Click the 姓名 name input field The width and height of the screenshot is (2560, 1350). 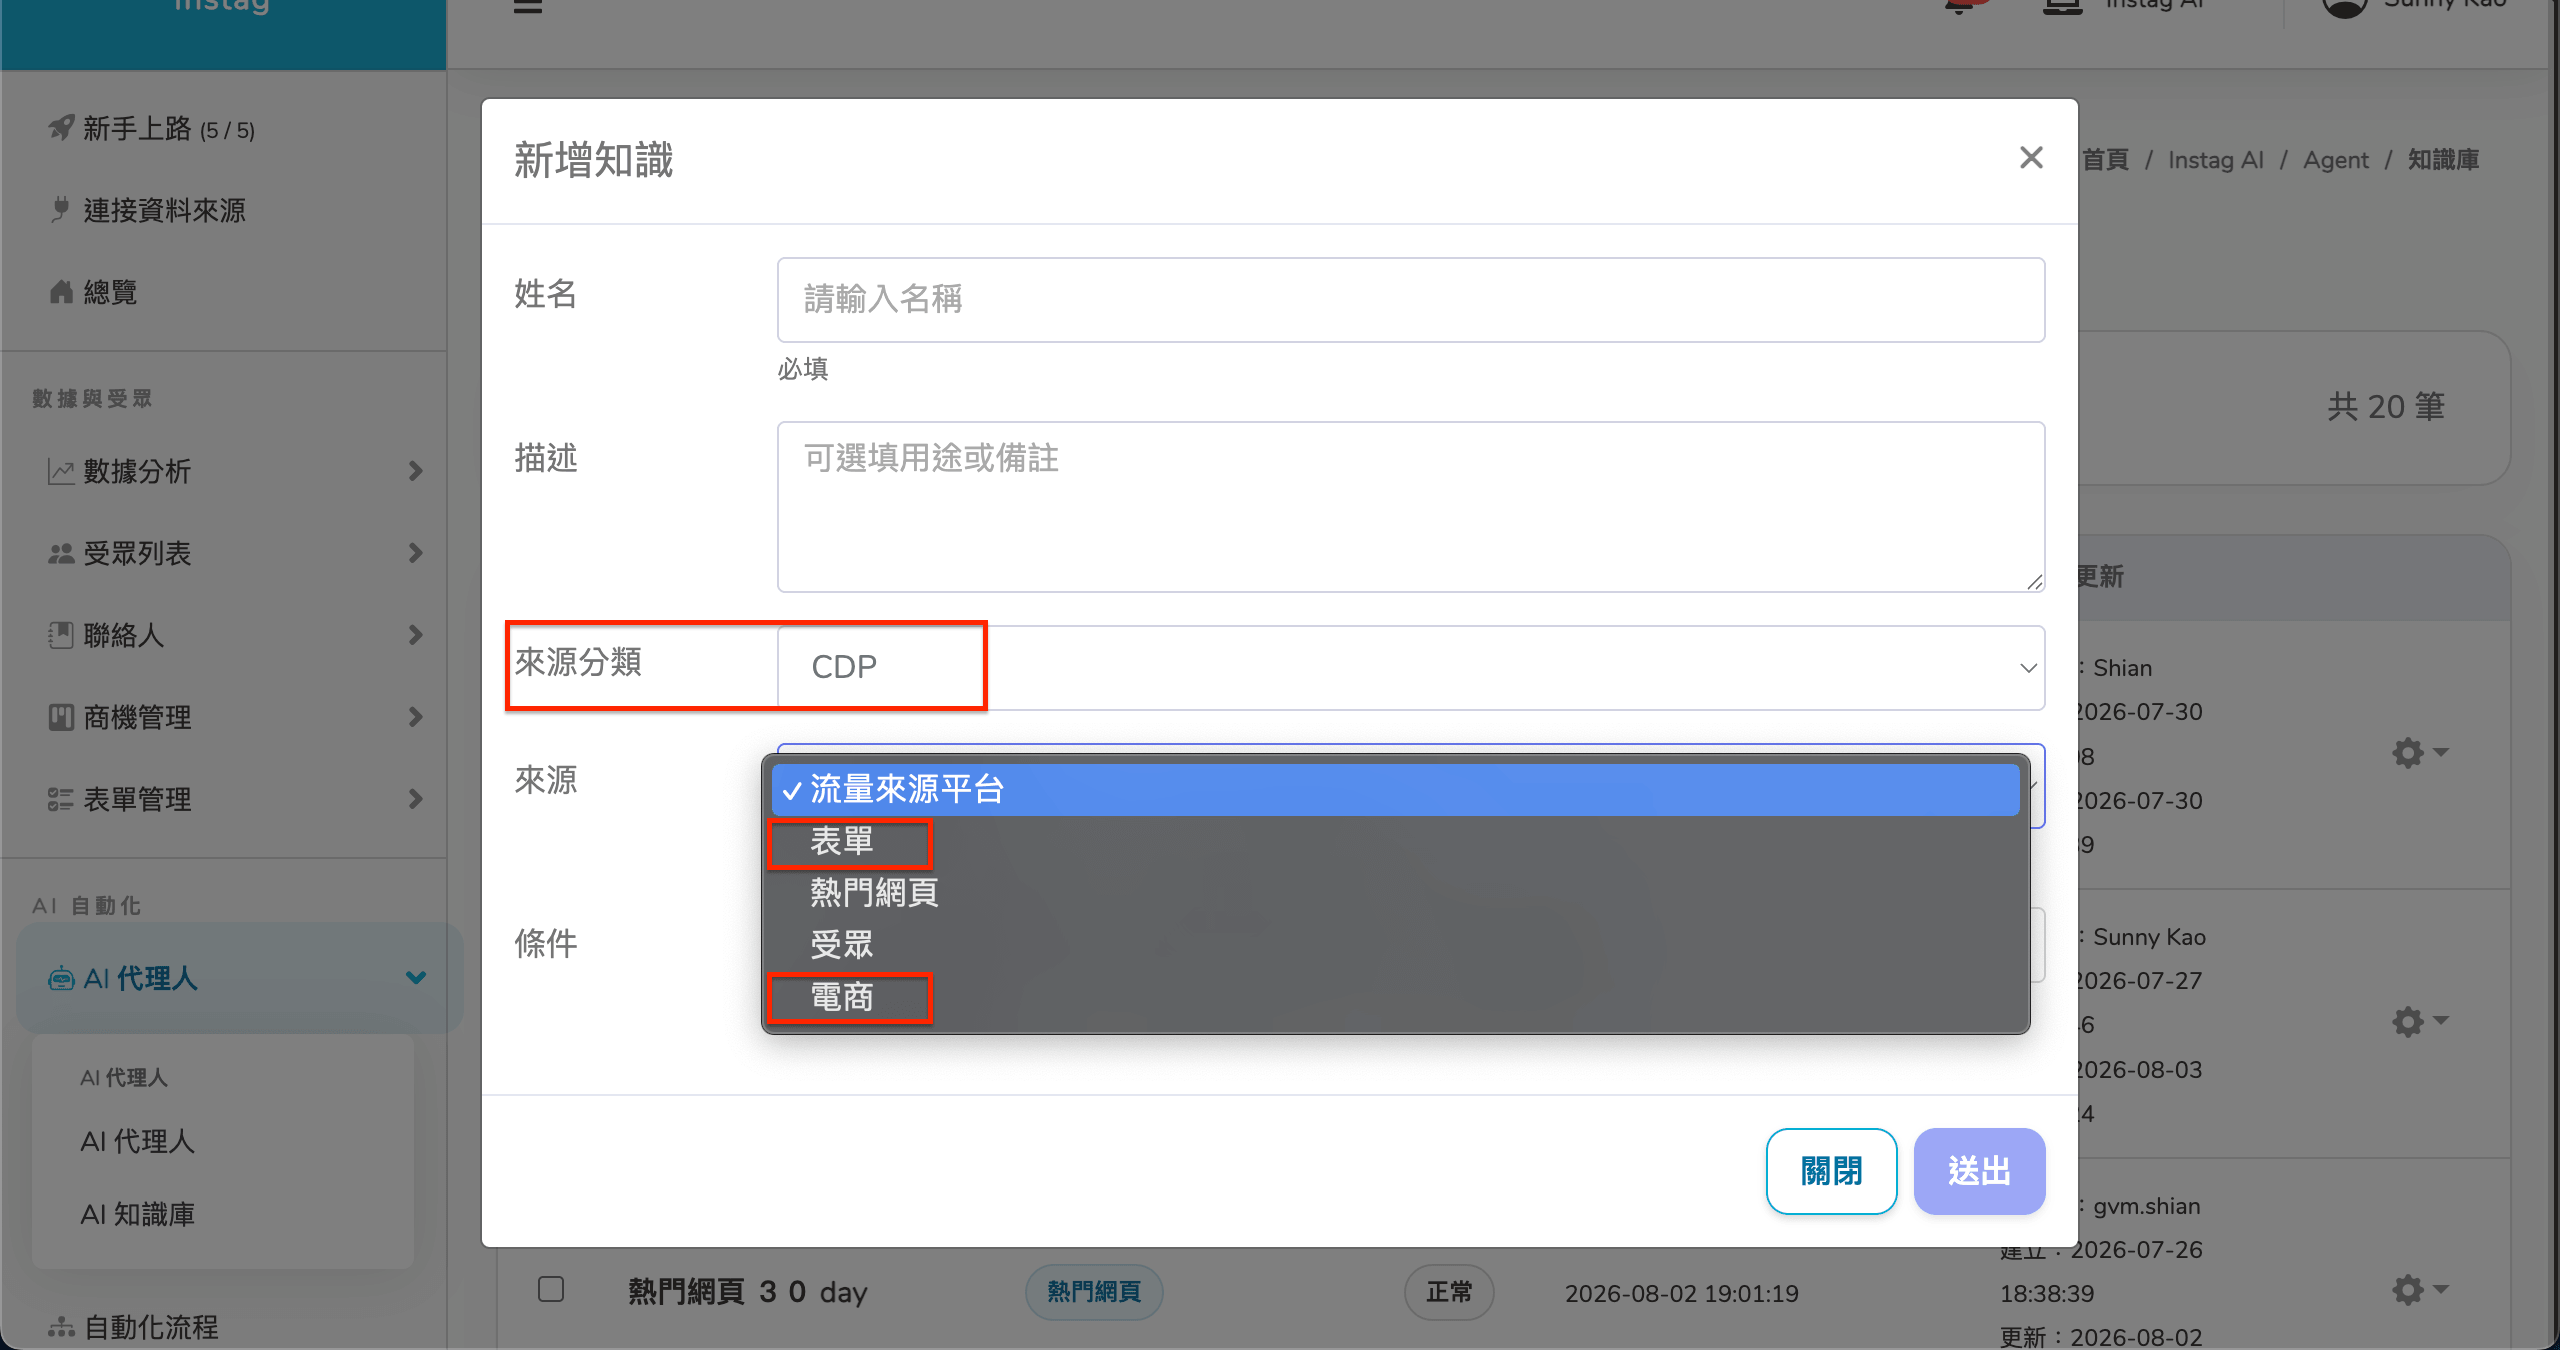coord(1411,300)
